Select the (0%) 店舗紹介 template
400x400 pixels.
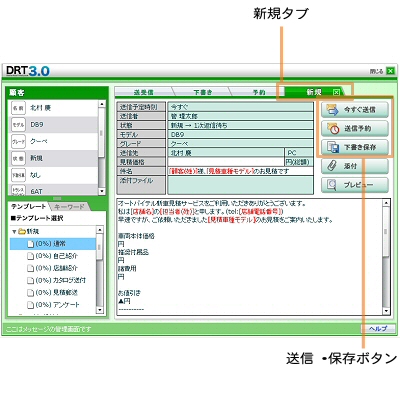pos(53,268)
